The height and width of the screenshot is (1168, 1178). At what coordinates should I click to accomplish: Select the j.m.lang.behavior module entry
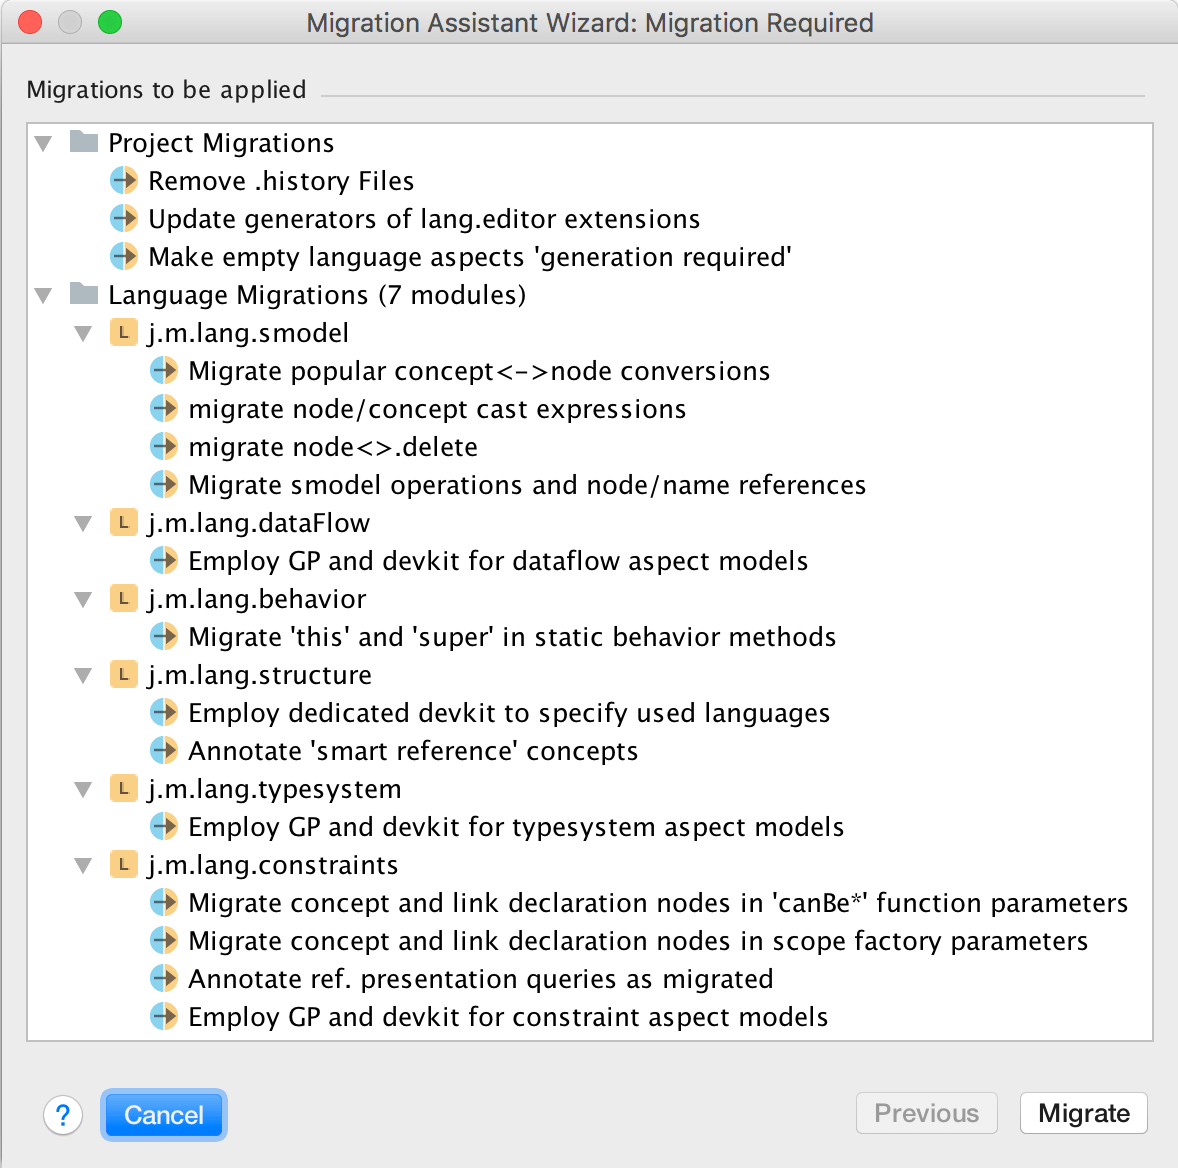(256, 598)
